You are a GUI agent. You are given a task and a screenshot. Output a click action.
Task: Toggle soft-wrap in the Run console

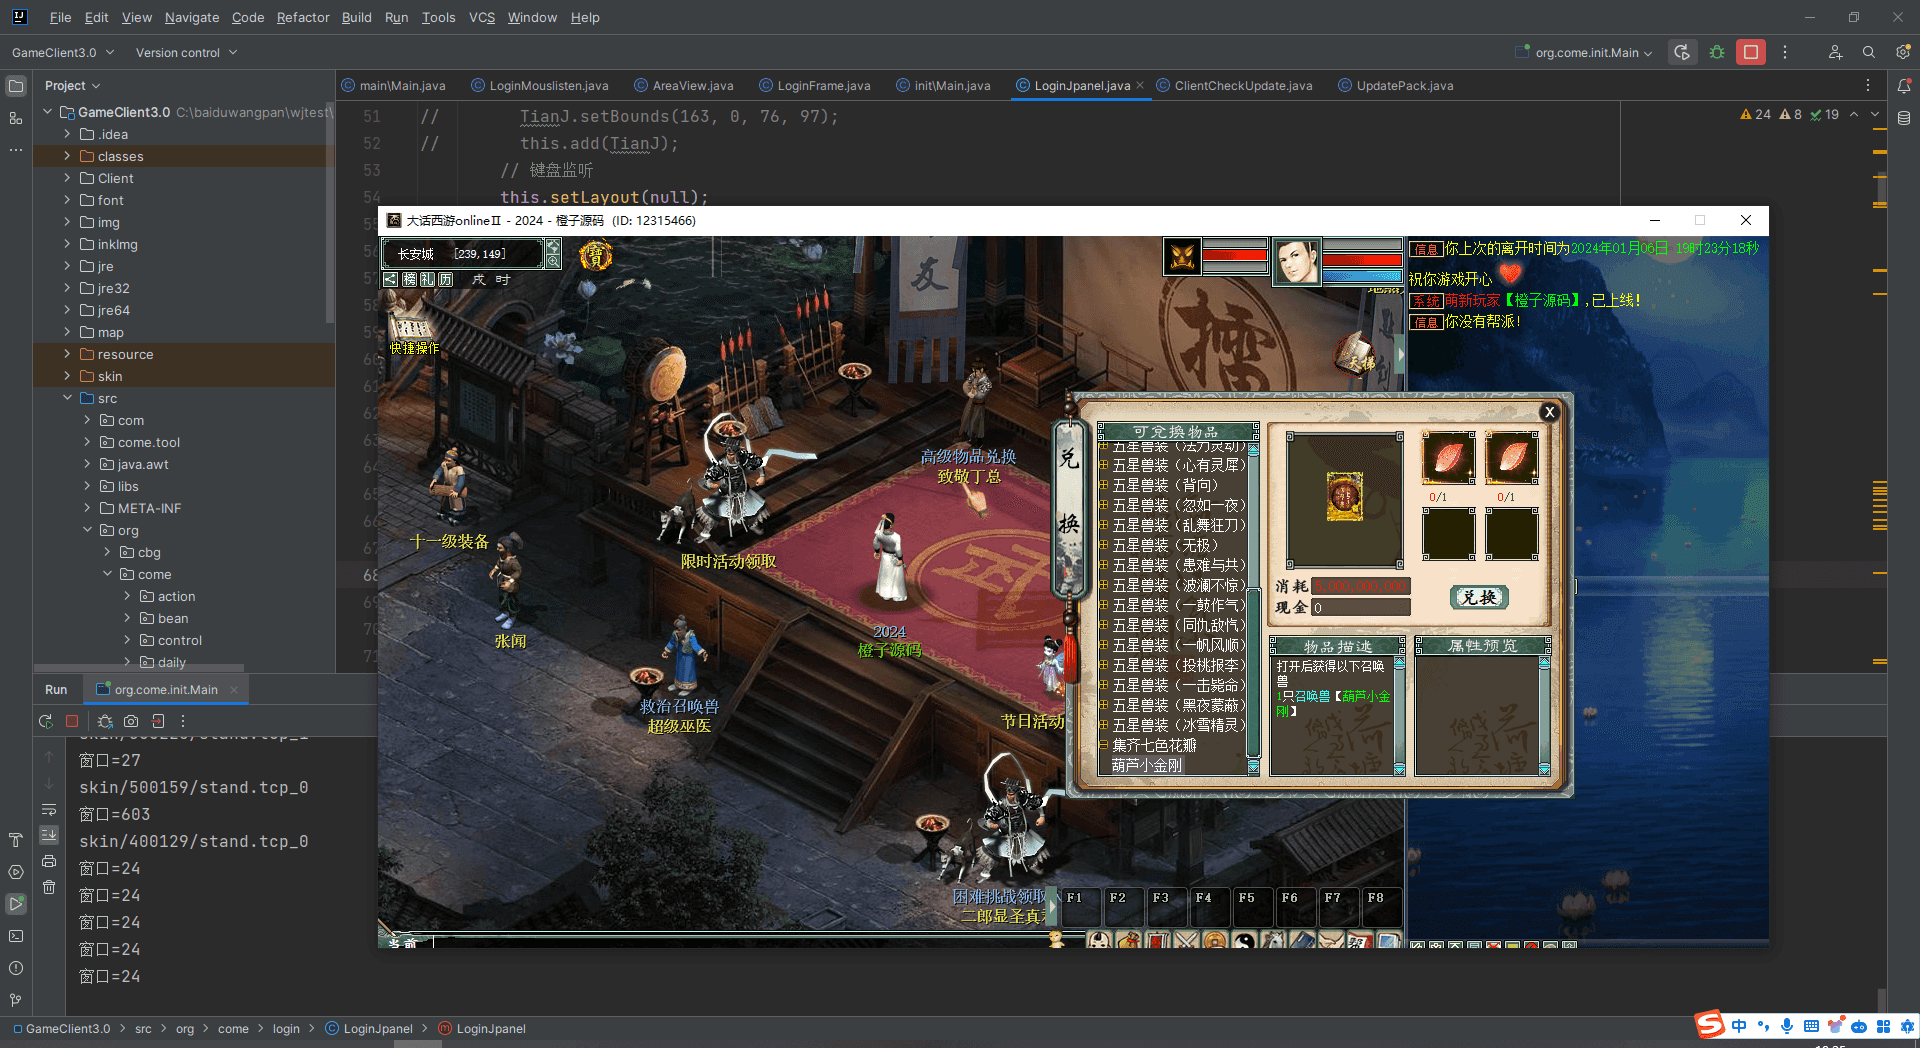[x=49, y=809]
